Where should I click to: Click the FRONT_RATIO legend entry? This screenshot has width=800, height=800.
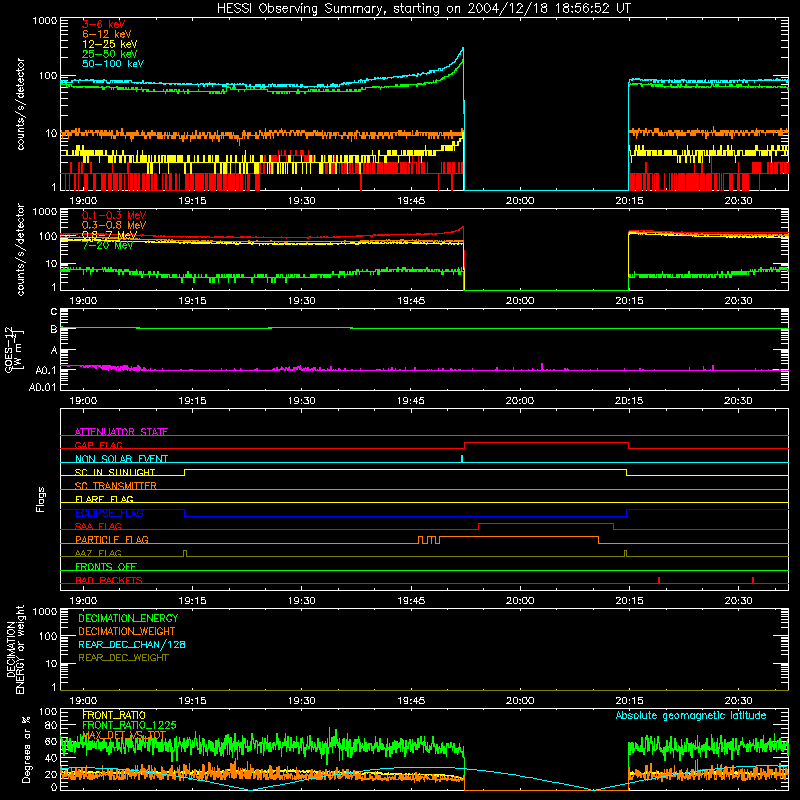(x=114, y=715)
